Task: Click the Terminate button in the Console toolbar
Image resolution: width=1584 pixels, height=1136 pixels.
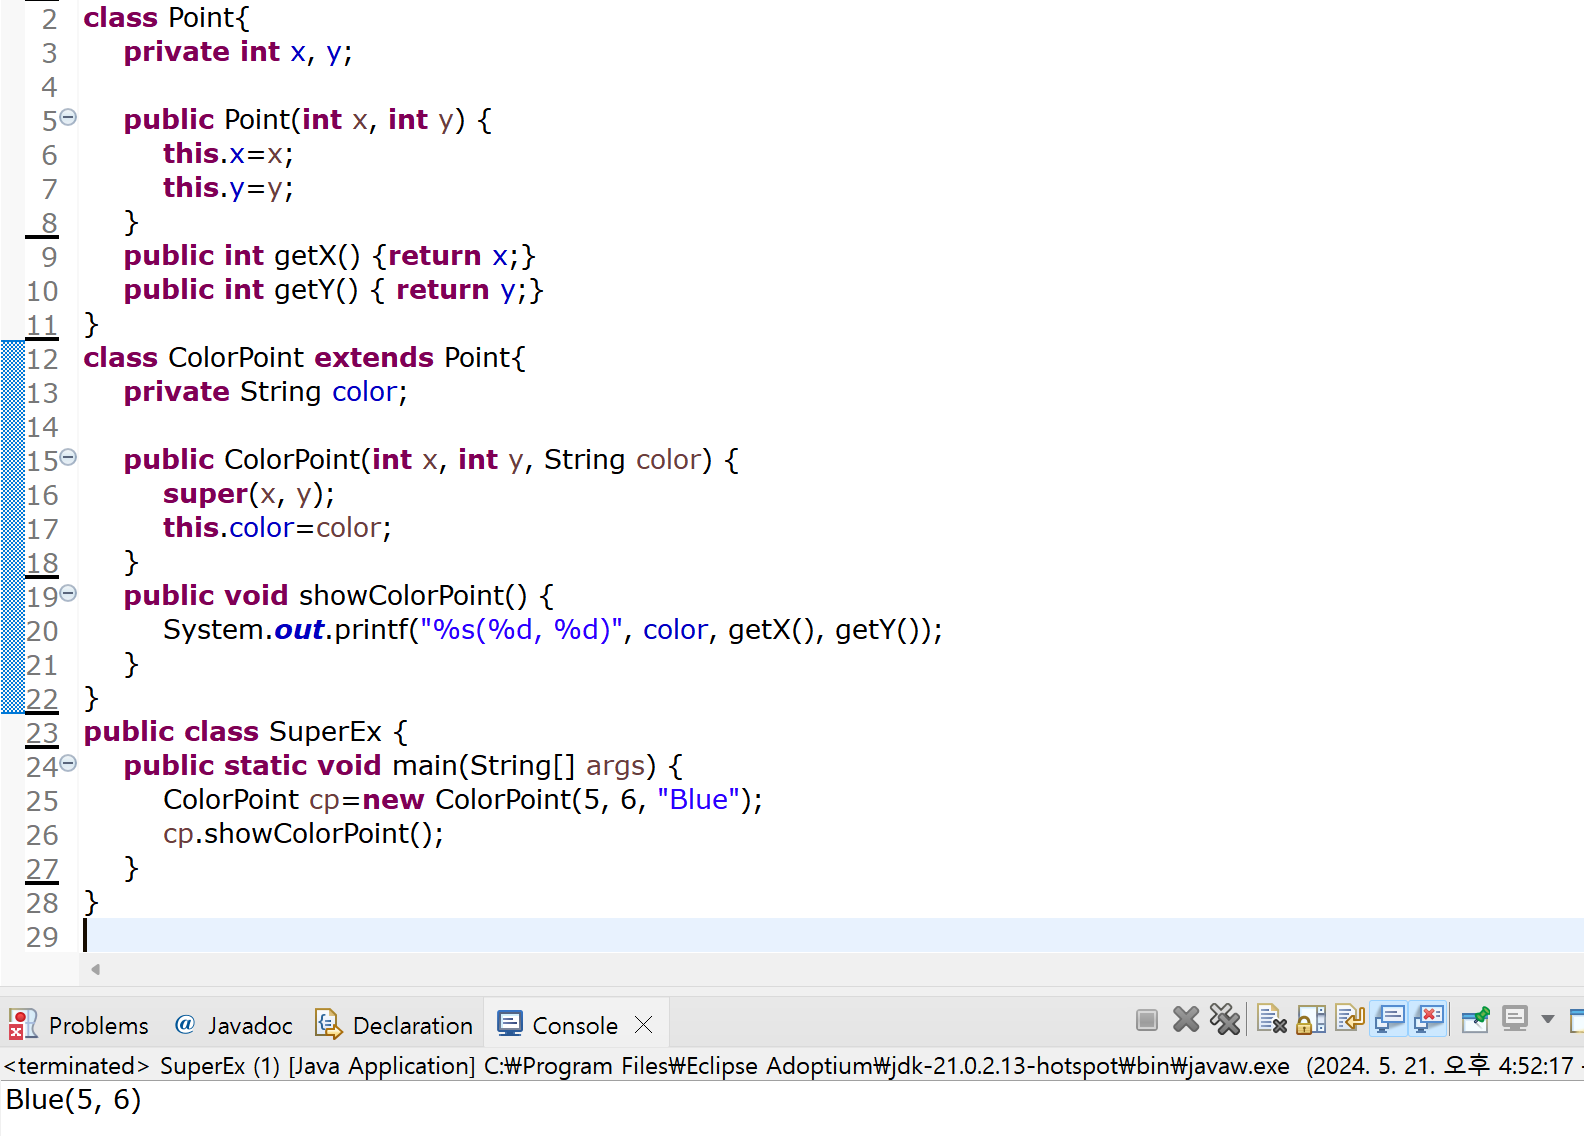Action: 1147,1020
